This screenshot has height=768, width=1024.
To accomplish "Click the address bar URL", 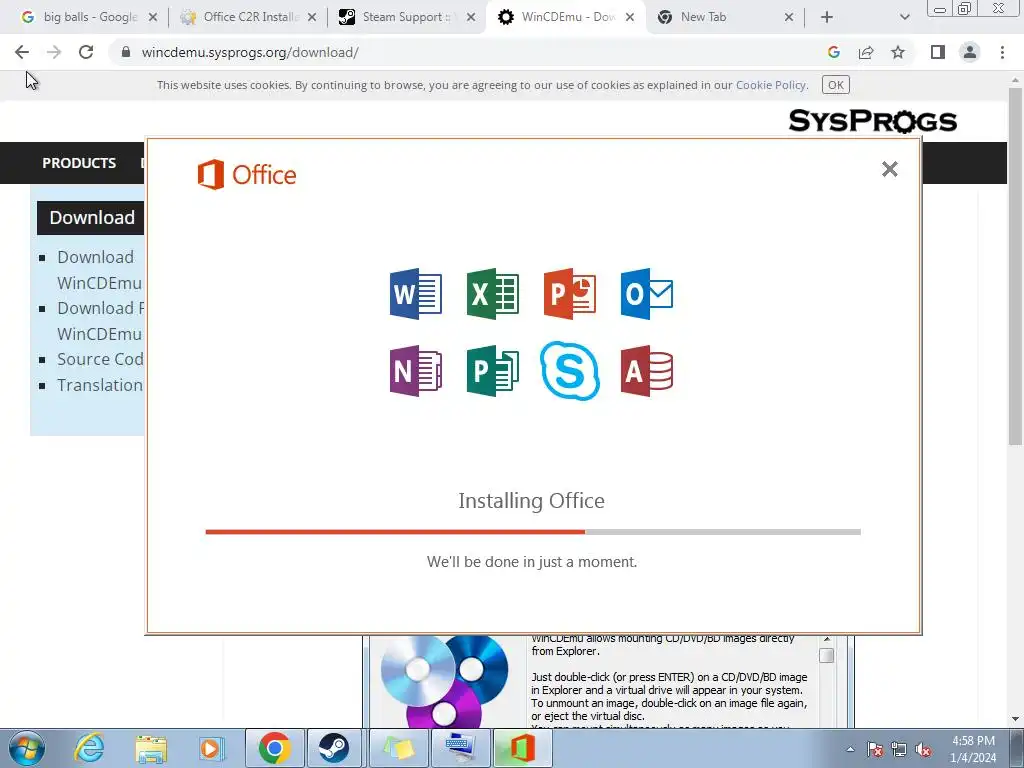I will [250, 52].
